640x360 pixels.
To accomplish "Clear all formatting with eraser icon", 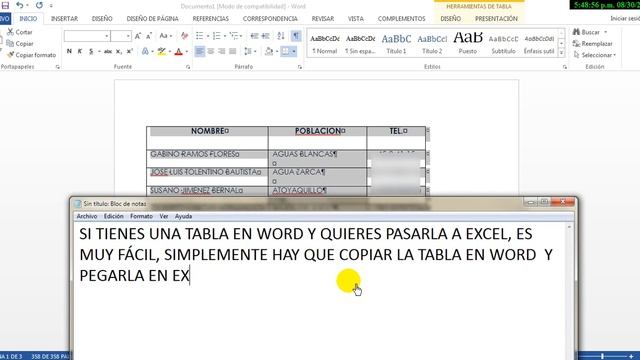I will pos(184,36).
